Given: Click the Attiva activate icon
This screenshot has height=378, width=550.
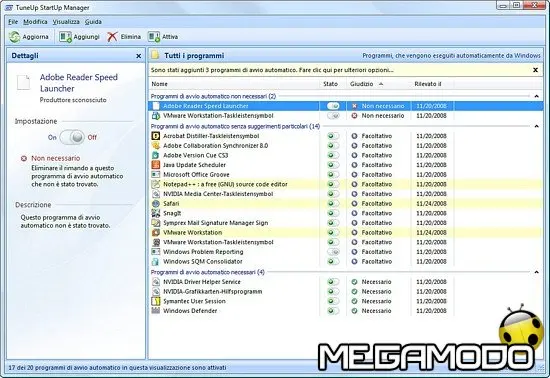Looking at the screenshot, I should click(154, 37).
